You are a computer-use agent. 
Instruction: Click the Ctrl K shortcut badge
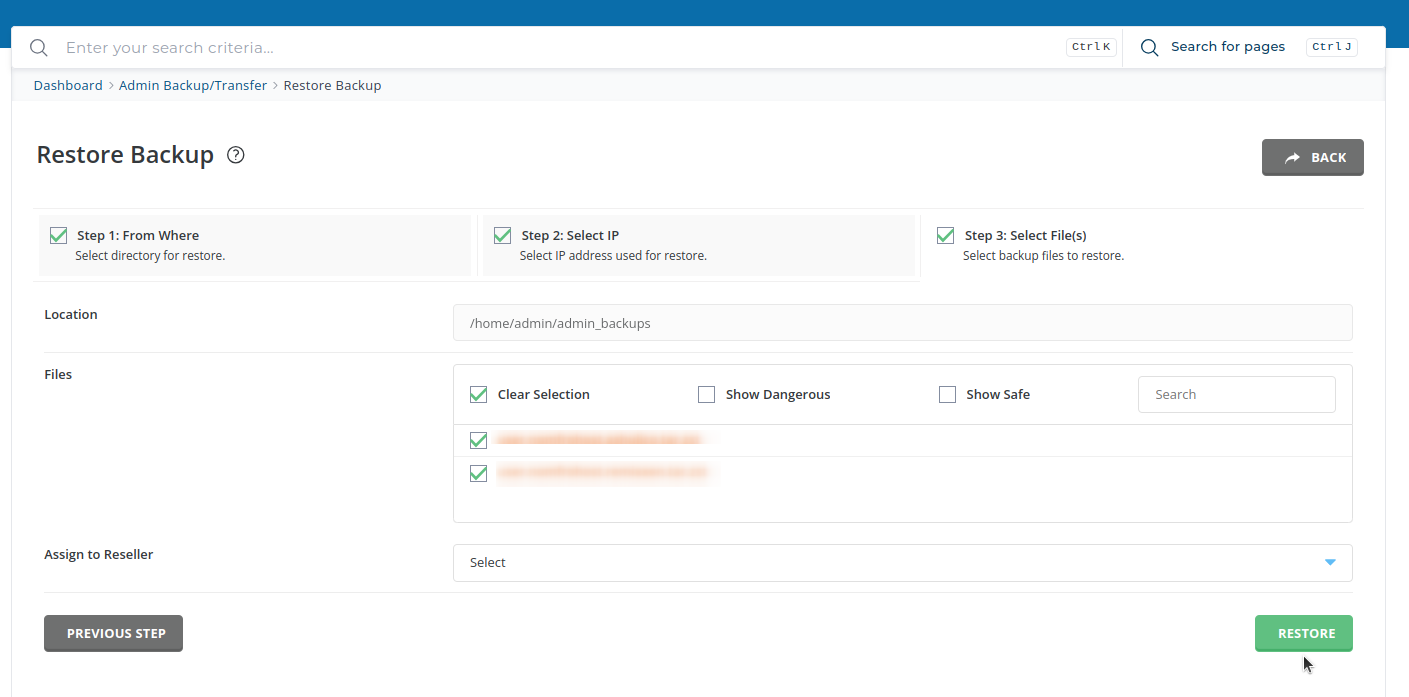[x=1091, y=47]
